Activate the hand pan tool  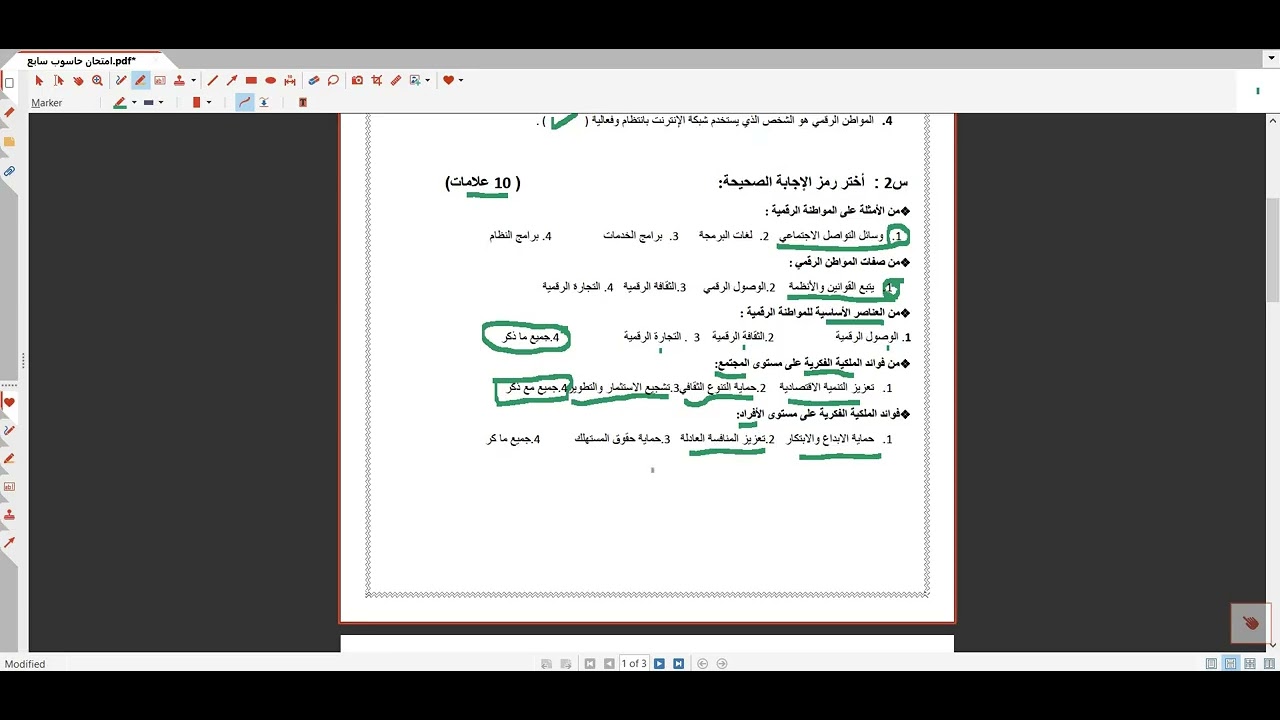[x=78, y=81]
